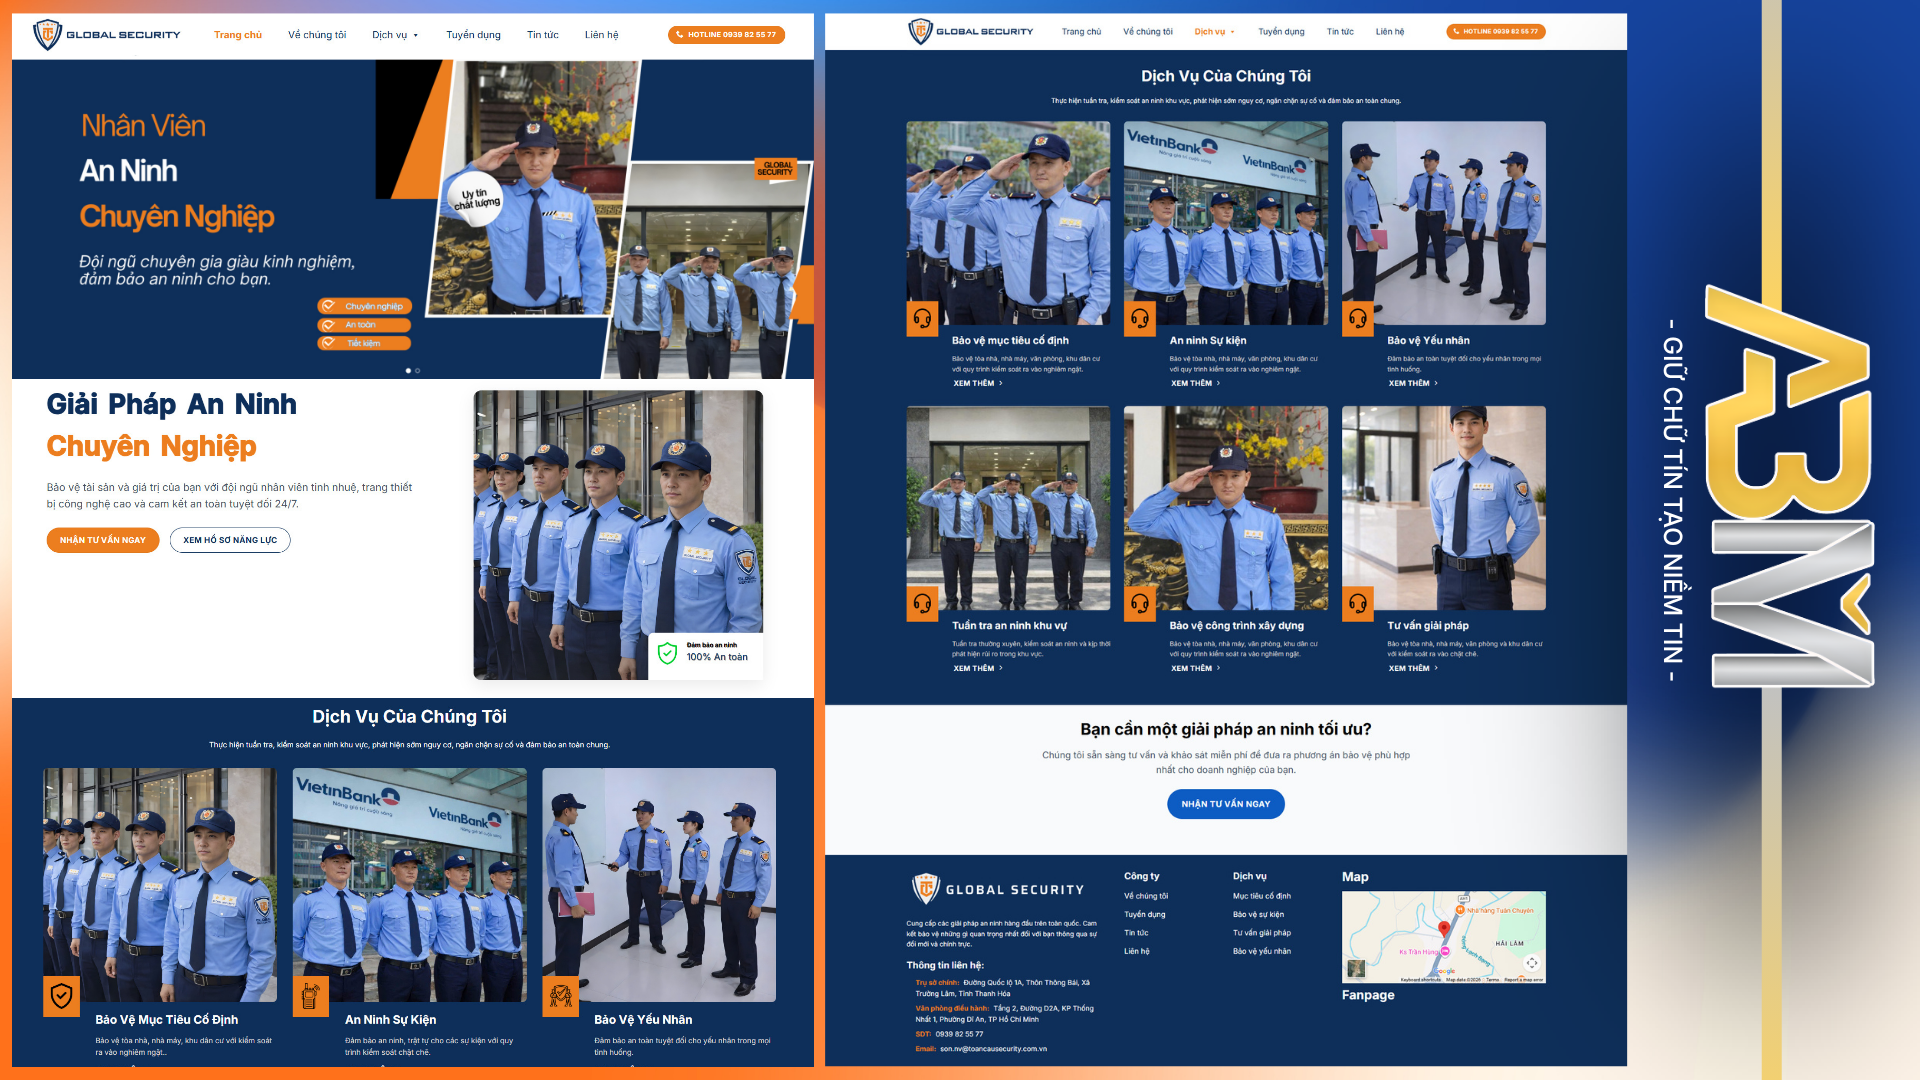
Task: Select first hero carousel dot
Action: point(408,371)
